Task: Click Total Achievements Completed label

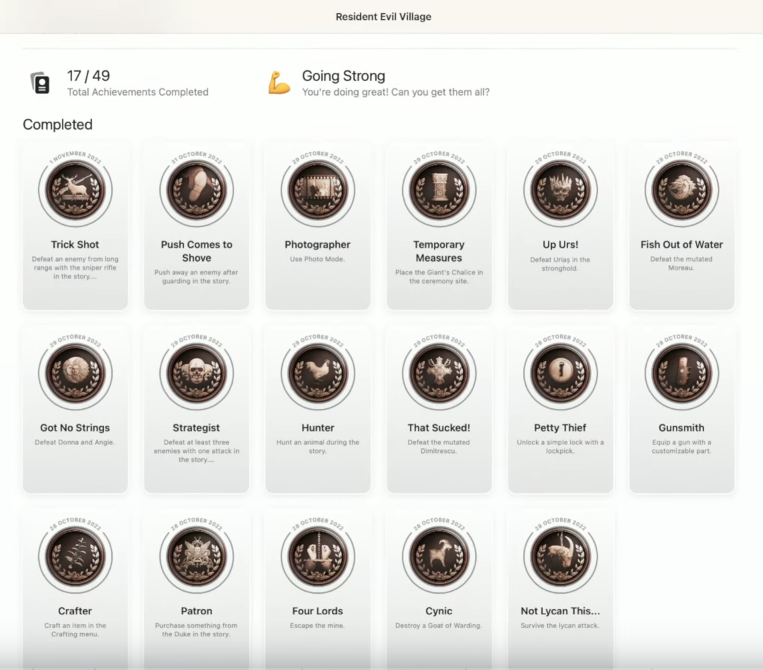Action: coord(138,92)
